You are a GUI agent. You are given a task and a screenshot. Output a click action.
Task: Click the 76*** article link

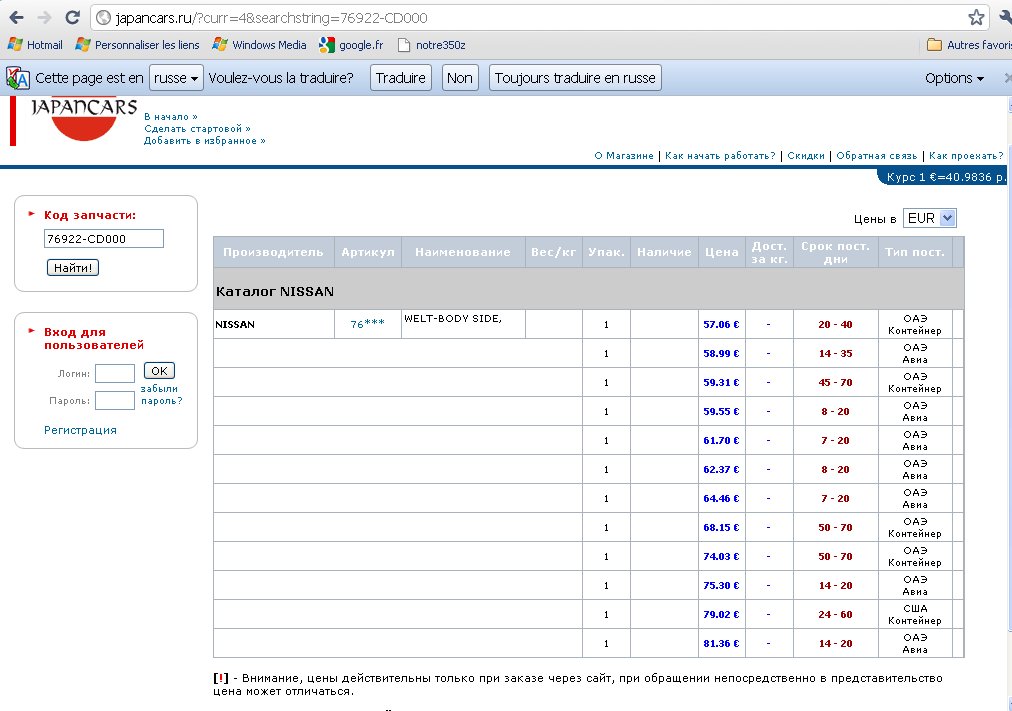367,325
